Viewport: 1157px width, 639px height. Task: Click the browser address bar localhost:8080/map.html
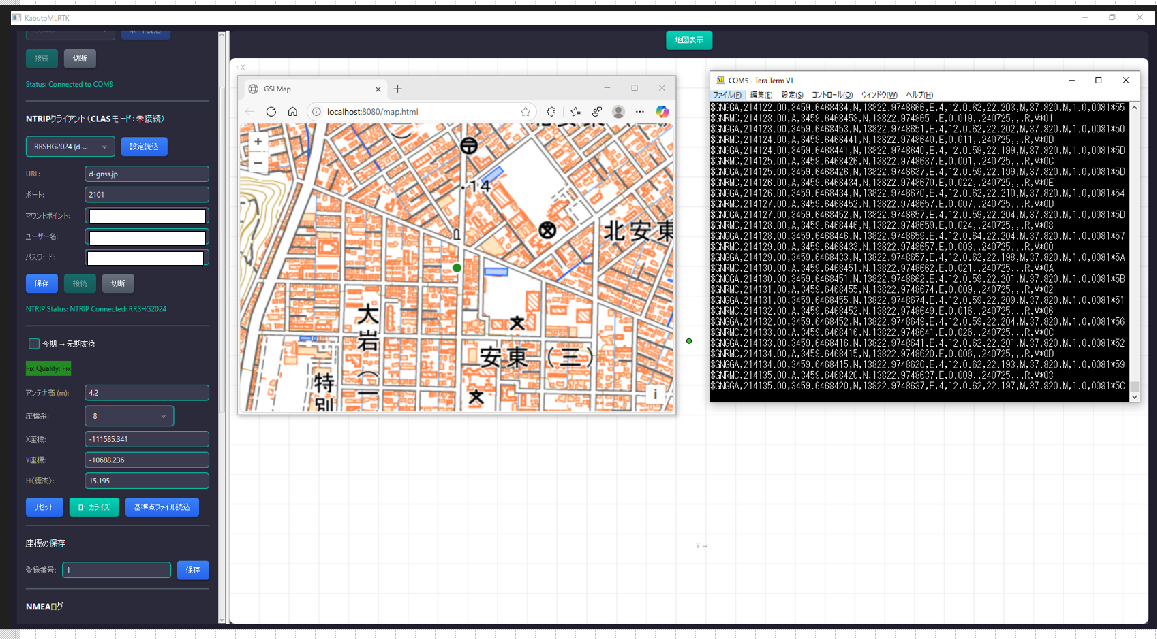(421, 112)
